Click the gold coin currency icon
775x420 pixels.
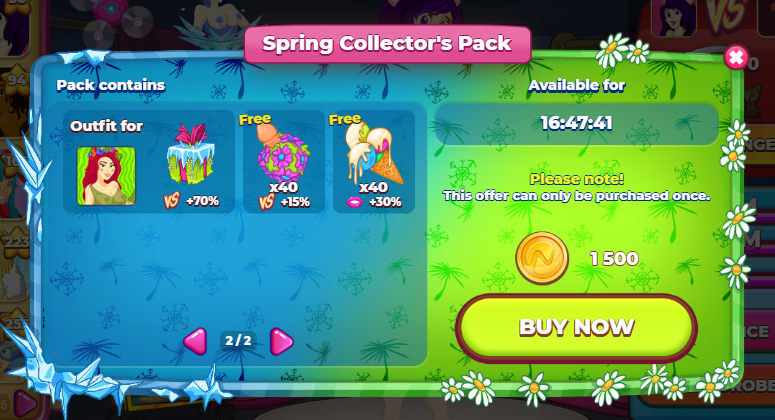click(x=542, y=258)
